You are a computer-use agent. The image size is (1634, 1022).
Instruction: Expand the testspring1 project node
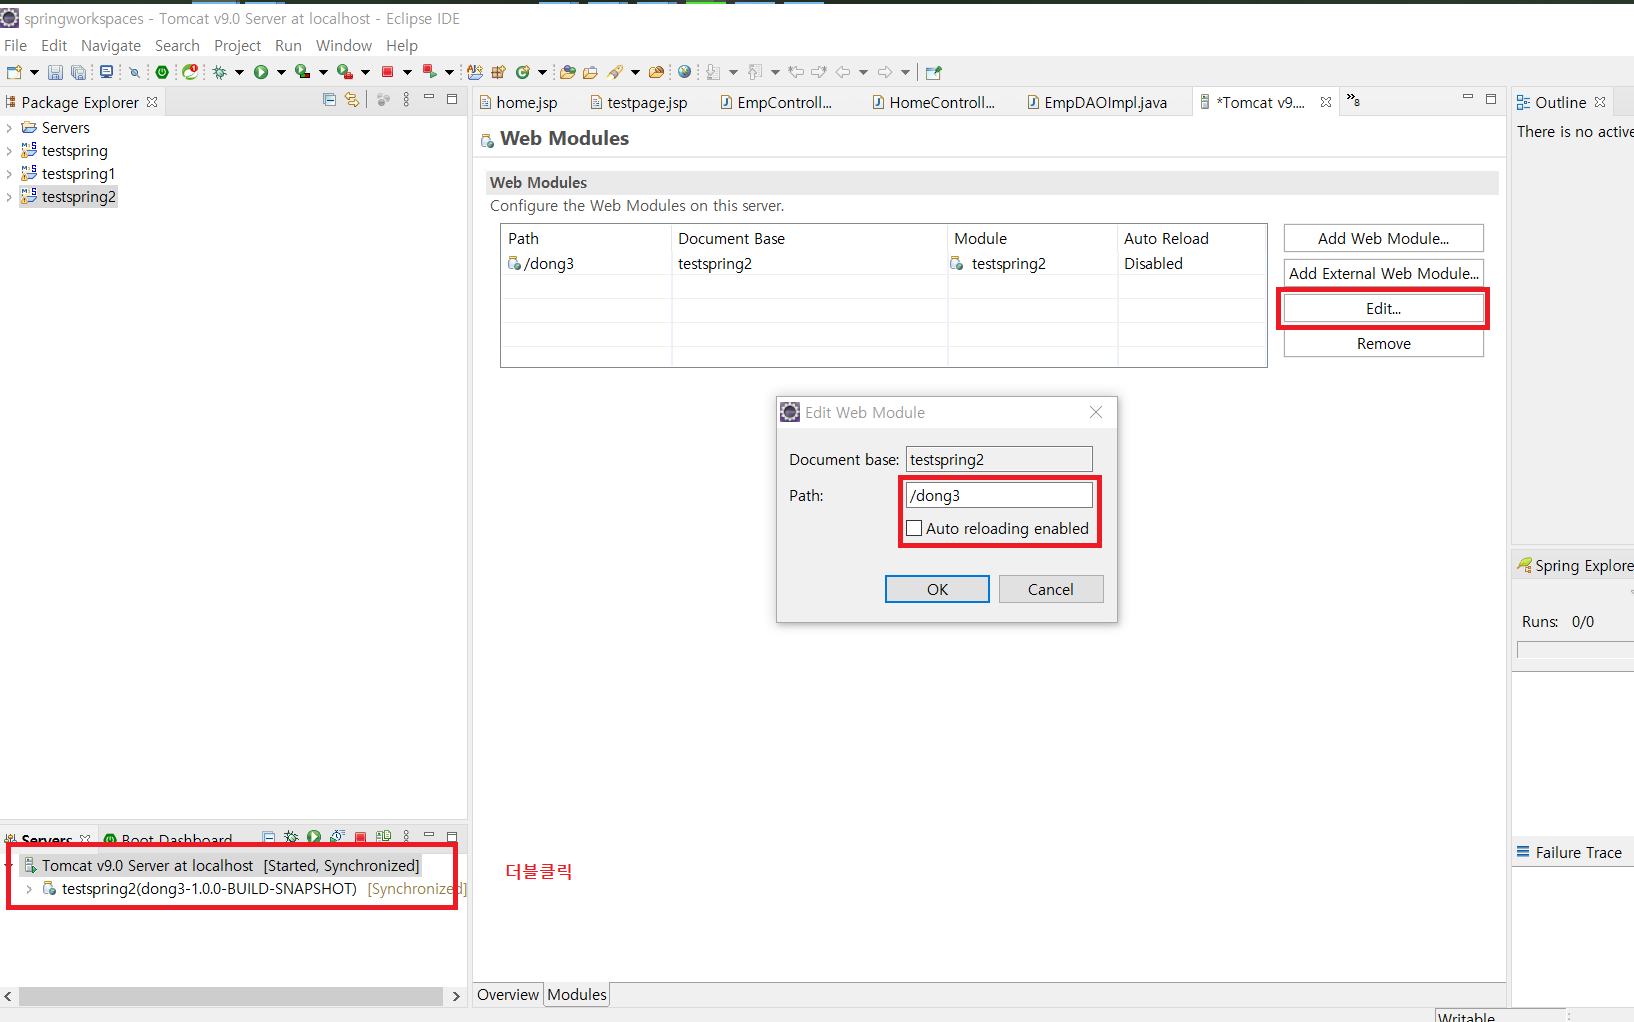tap(9, 174)
